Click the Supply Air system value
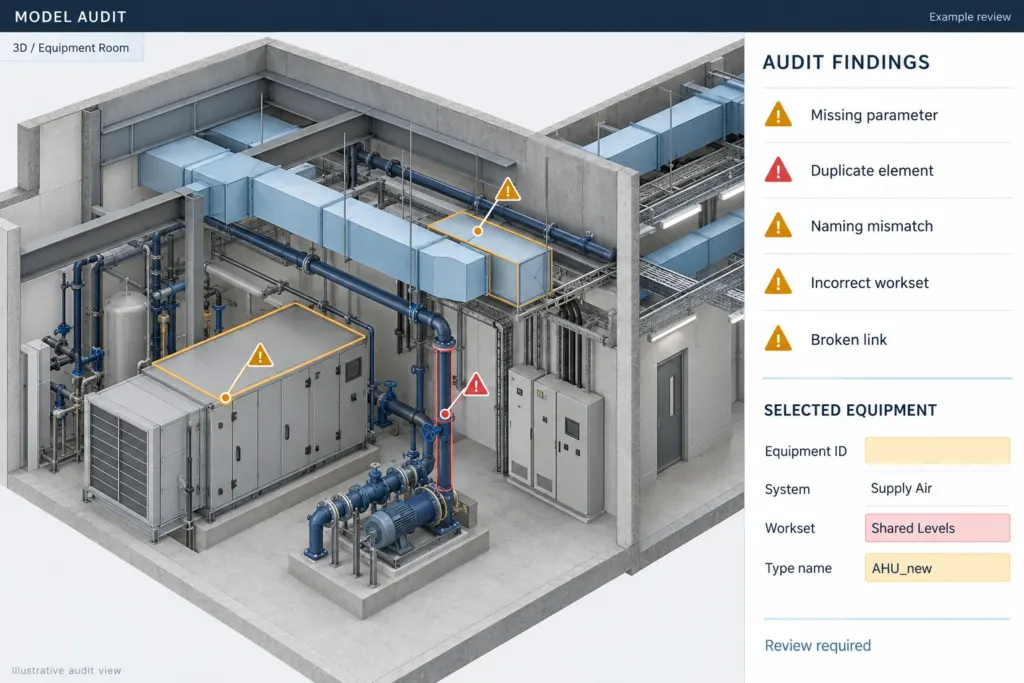The image size is (1024, 683). pos(901,488)
